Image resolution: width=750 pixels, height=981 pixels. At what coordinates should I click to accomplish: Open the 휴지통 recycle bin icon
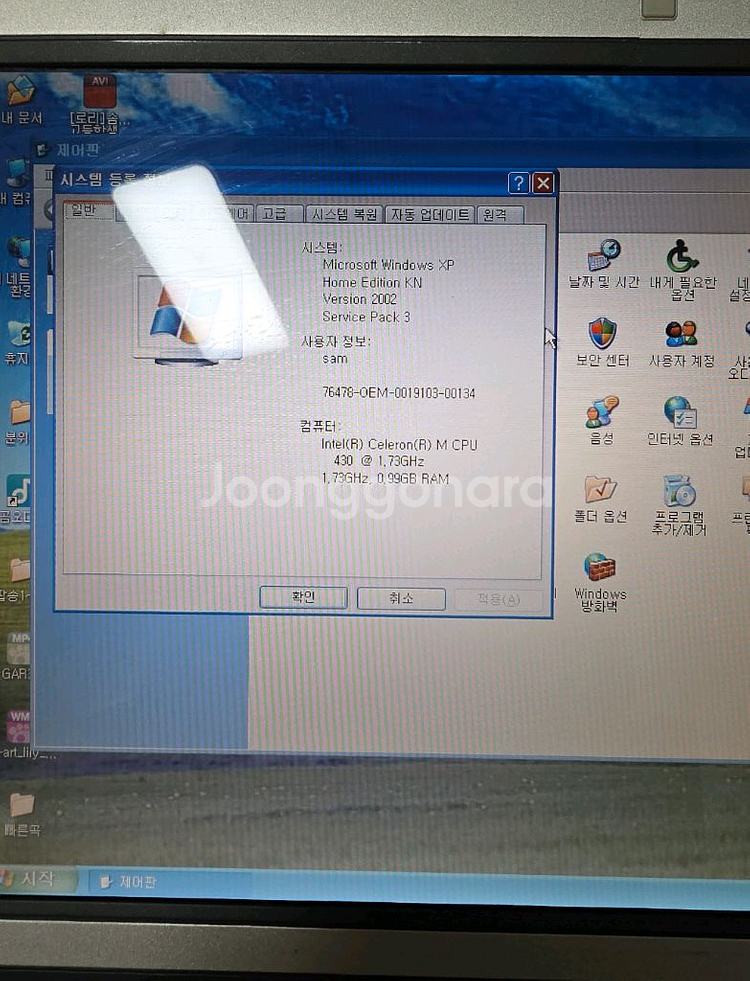click(16, 343)
